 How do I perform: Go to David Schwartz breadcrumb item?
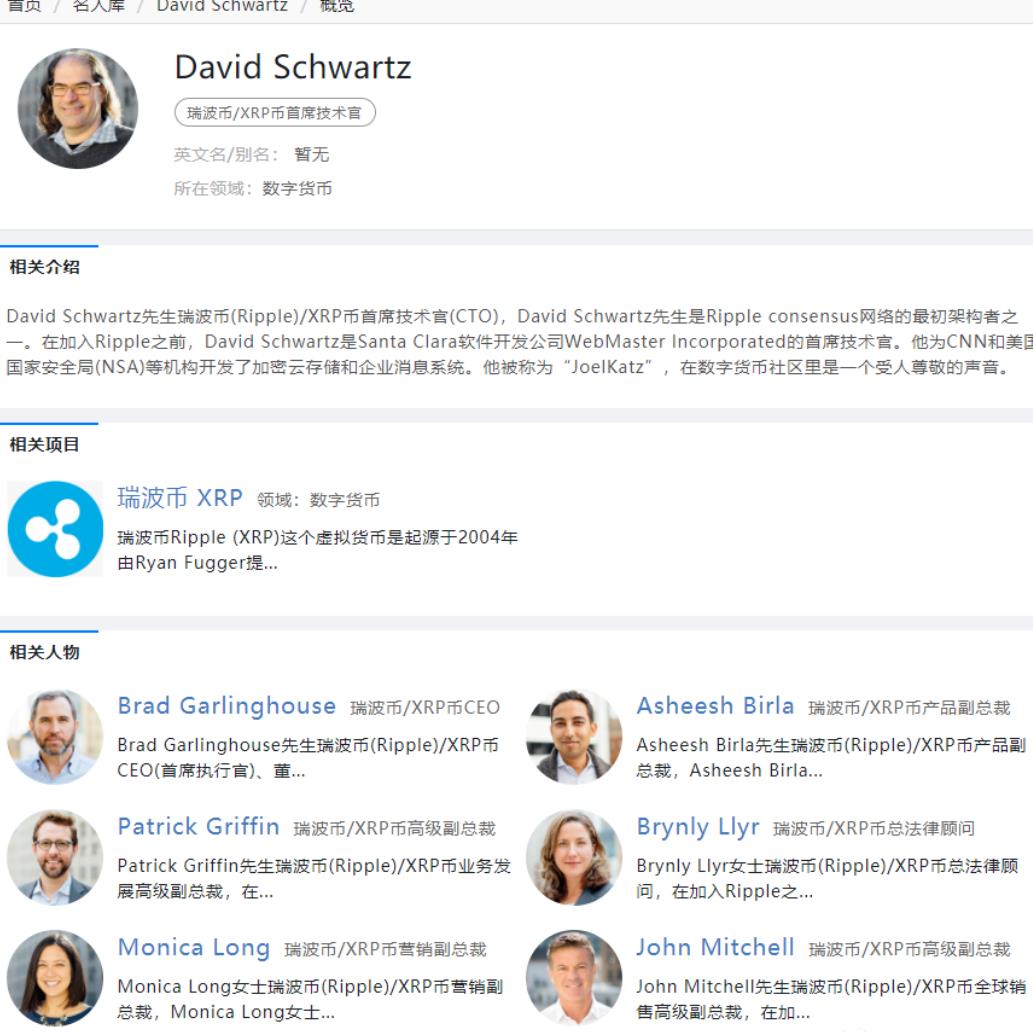[222, 6]
